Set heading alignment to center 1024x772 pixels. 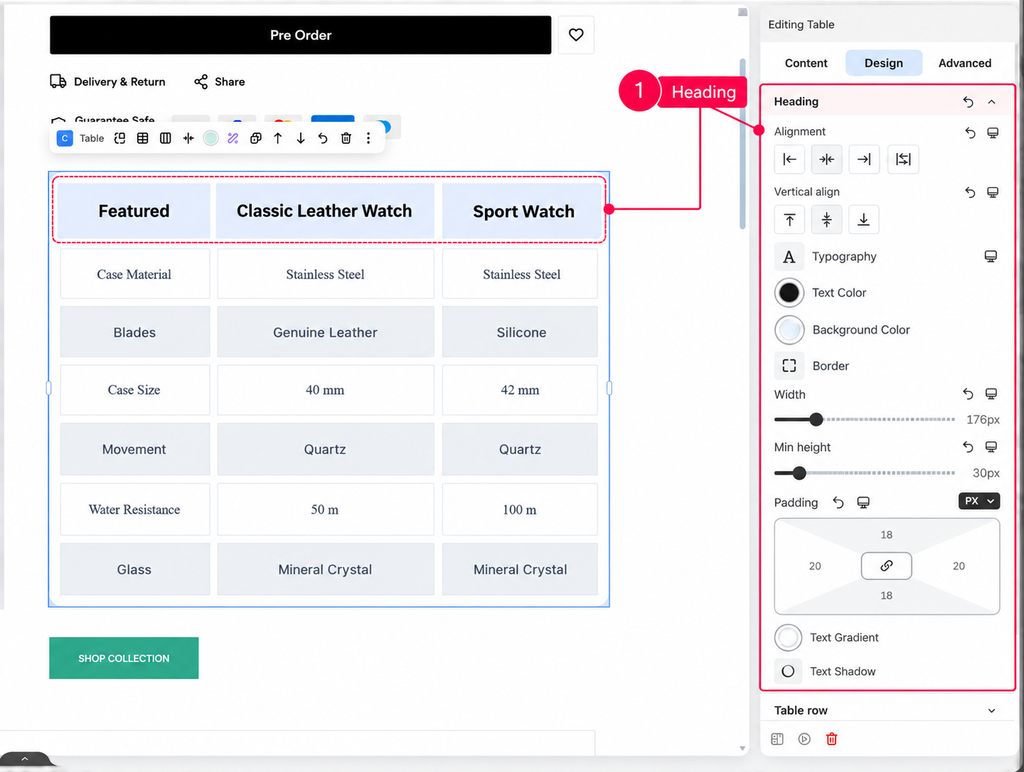(x=827, y=159)
